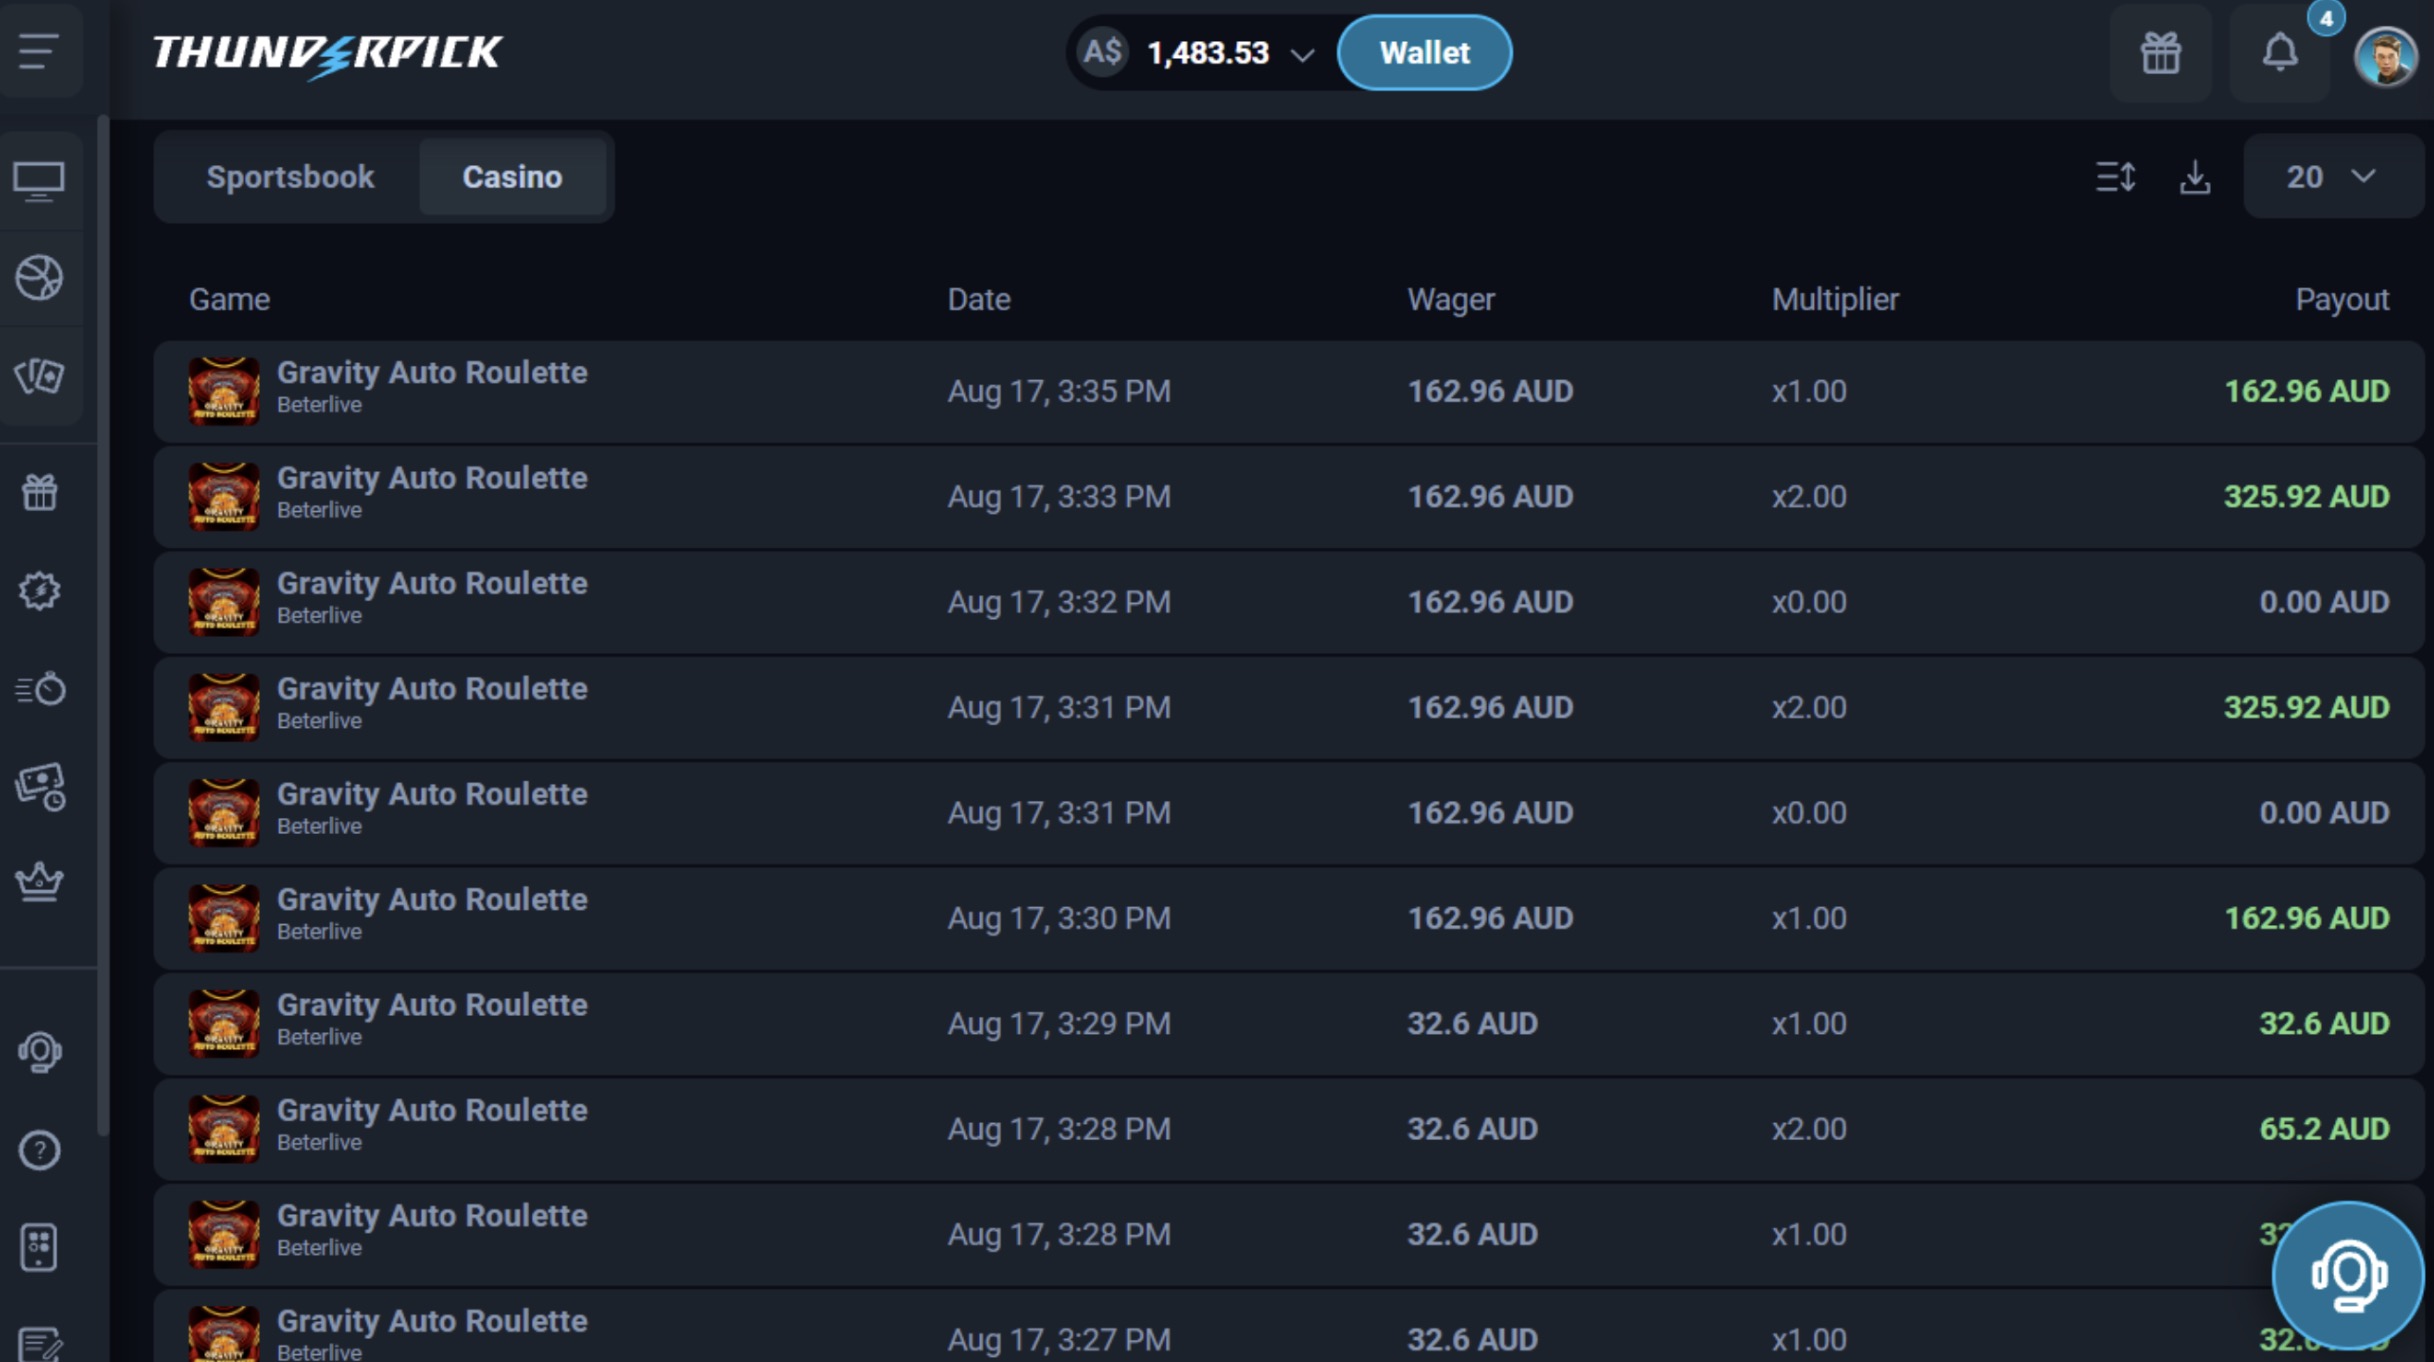Viewport: 2434px width, 1362px height.
Task: Open Gravity Auto Roulette link at 3:35 PM
Action: point(432,372)
